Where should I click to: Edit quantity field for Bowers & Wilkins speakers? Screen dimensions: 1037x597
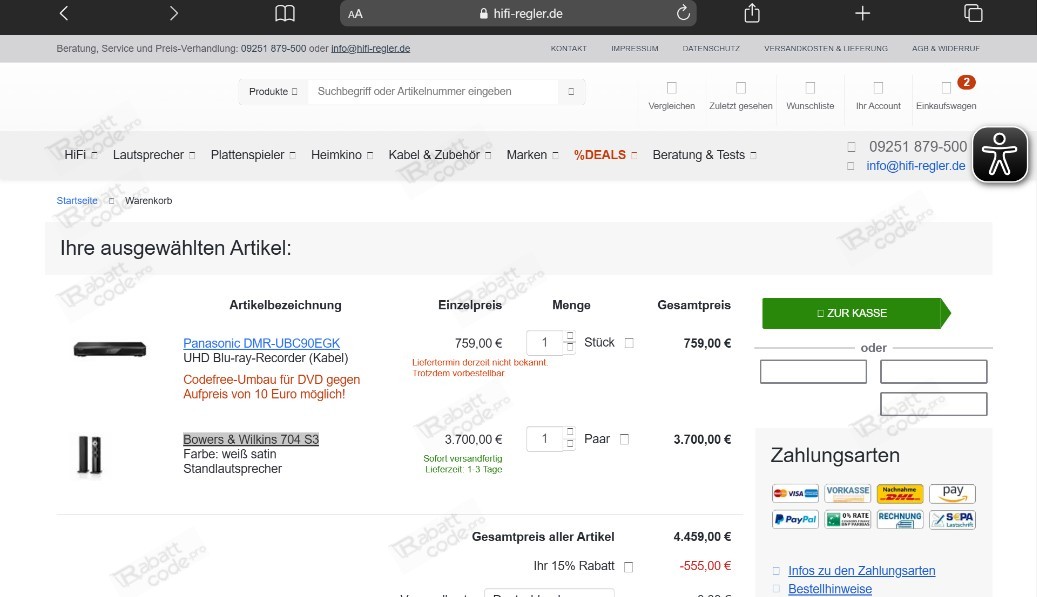click(x=544, y=439)
